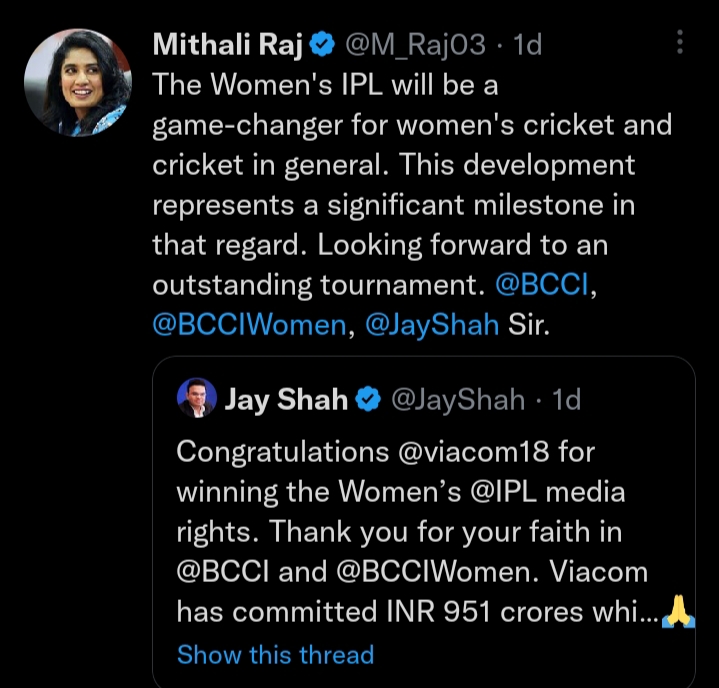Open the @JayShah handle in quoted tweet header
719x688 pixels.
[456, 399]
